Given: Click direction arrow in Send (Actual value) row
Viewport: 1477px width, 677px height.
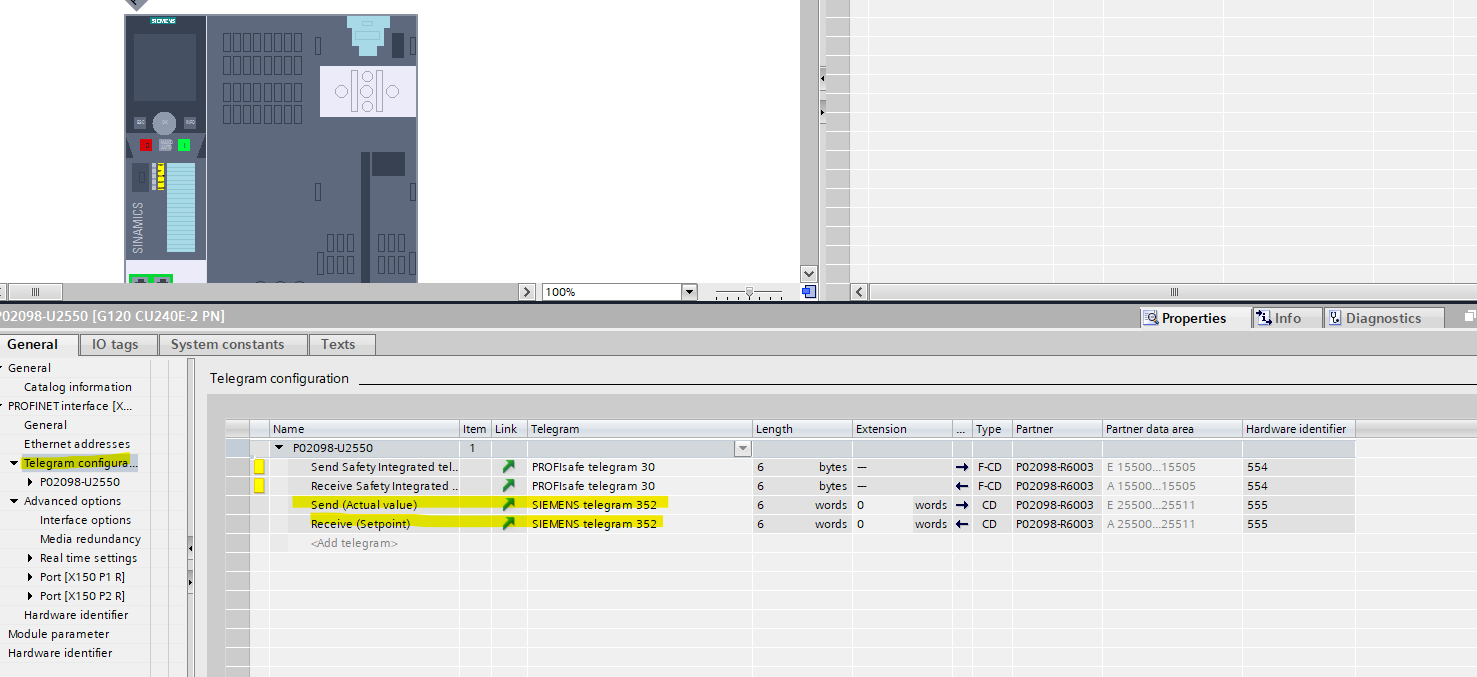Looking at the screenshot, I should click(x=962, y=505).
